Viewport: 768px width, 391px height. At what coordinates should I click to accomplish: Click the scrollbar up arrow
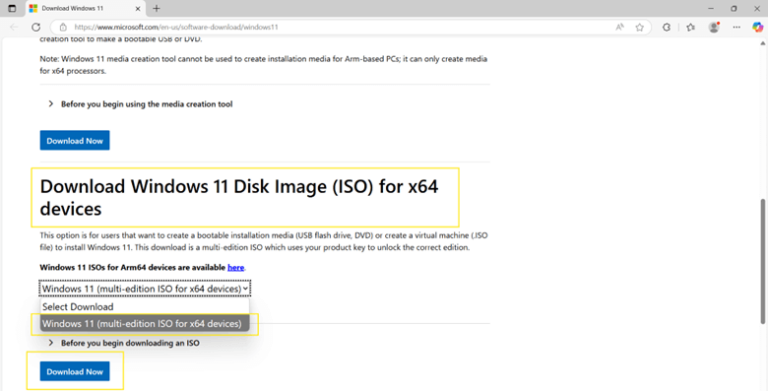point(762,44)
